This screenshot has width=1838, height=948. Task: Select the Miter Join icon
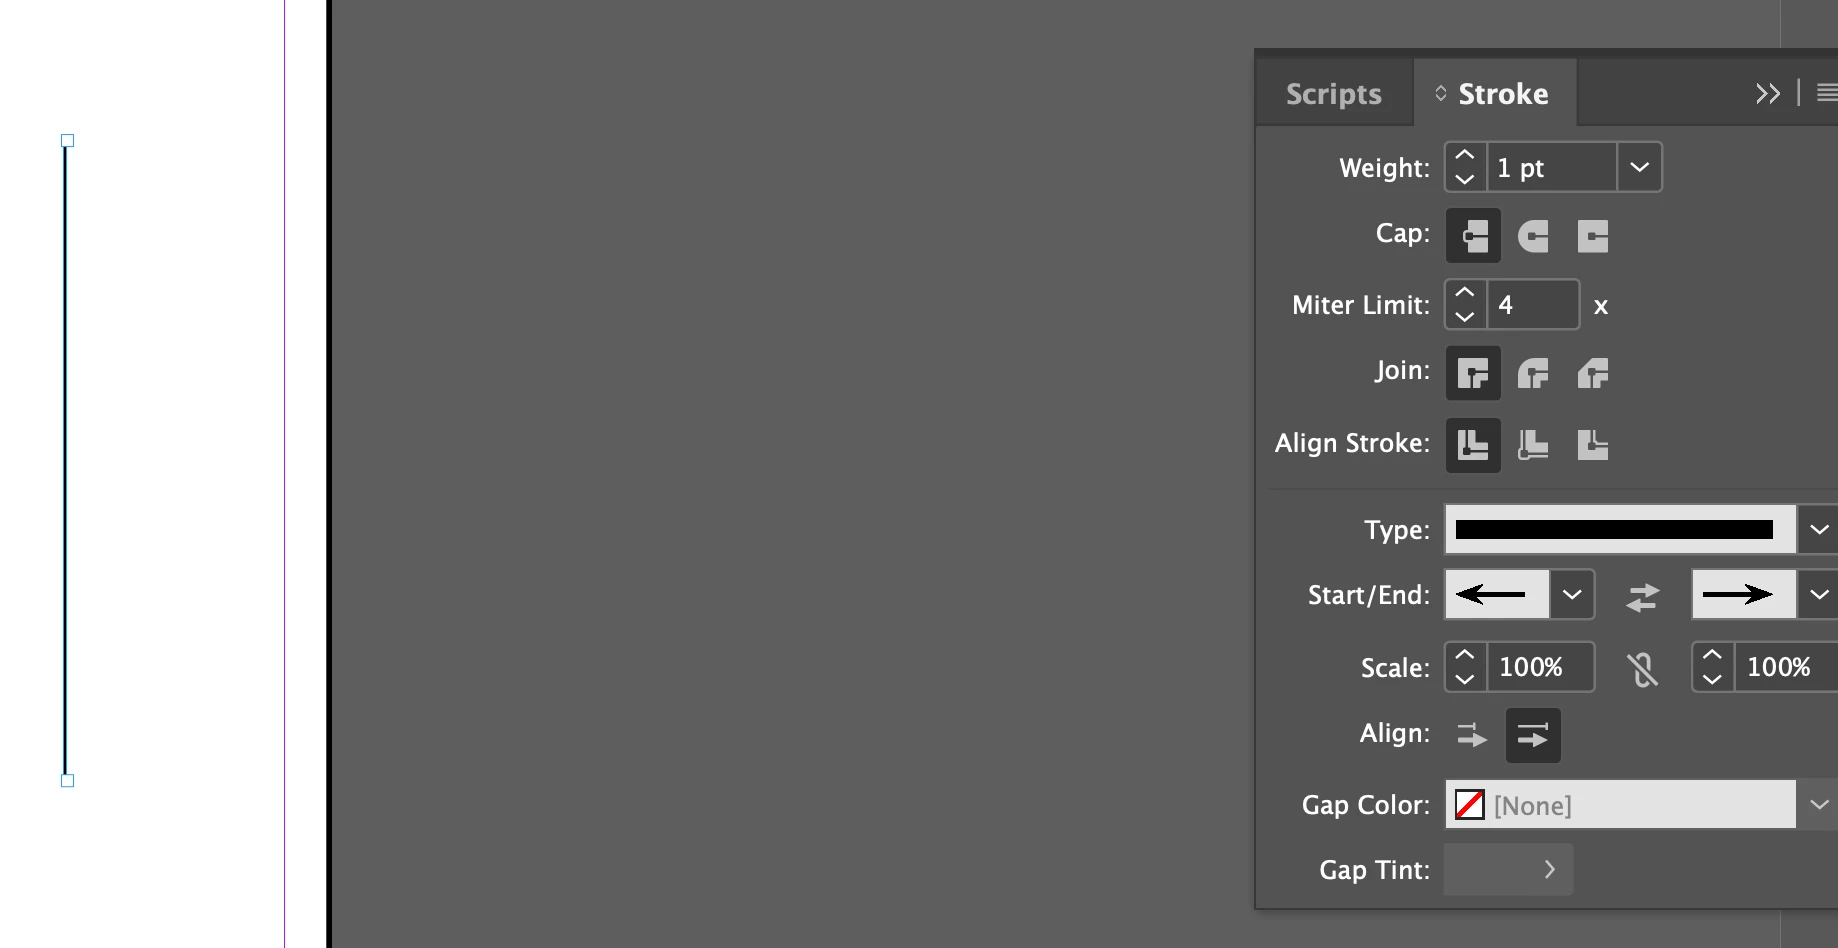click(x=1473, y=374)
